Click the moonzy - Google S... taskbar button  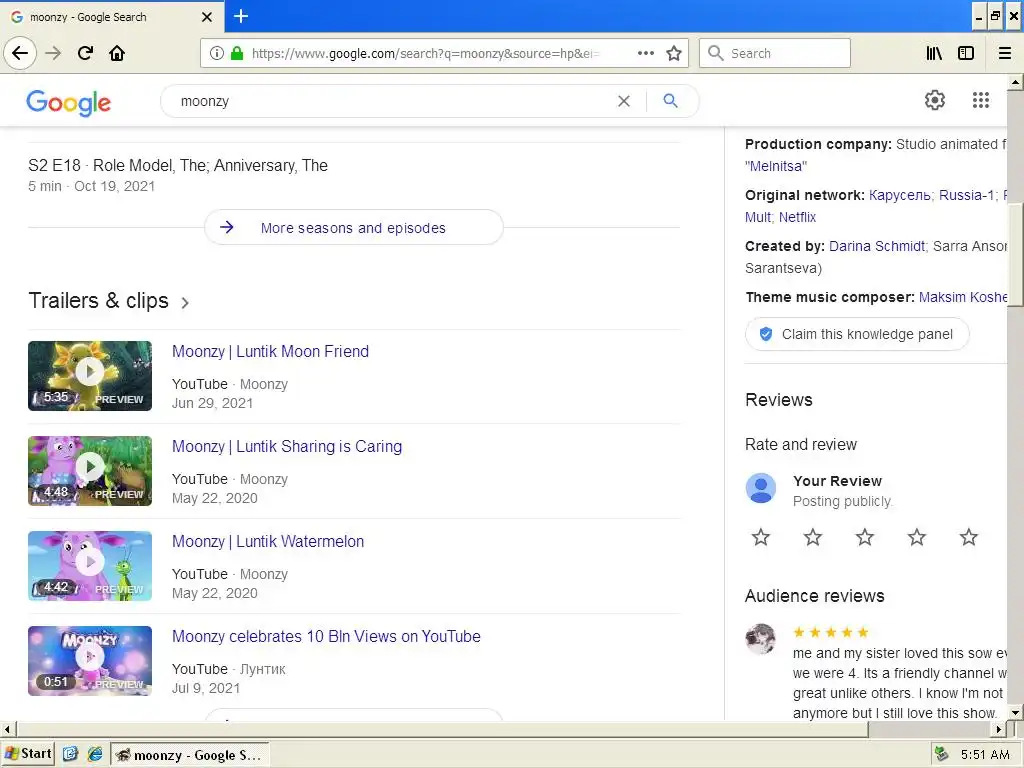(190, 755)
